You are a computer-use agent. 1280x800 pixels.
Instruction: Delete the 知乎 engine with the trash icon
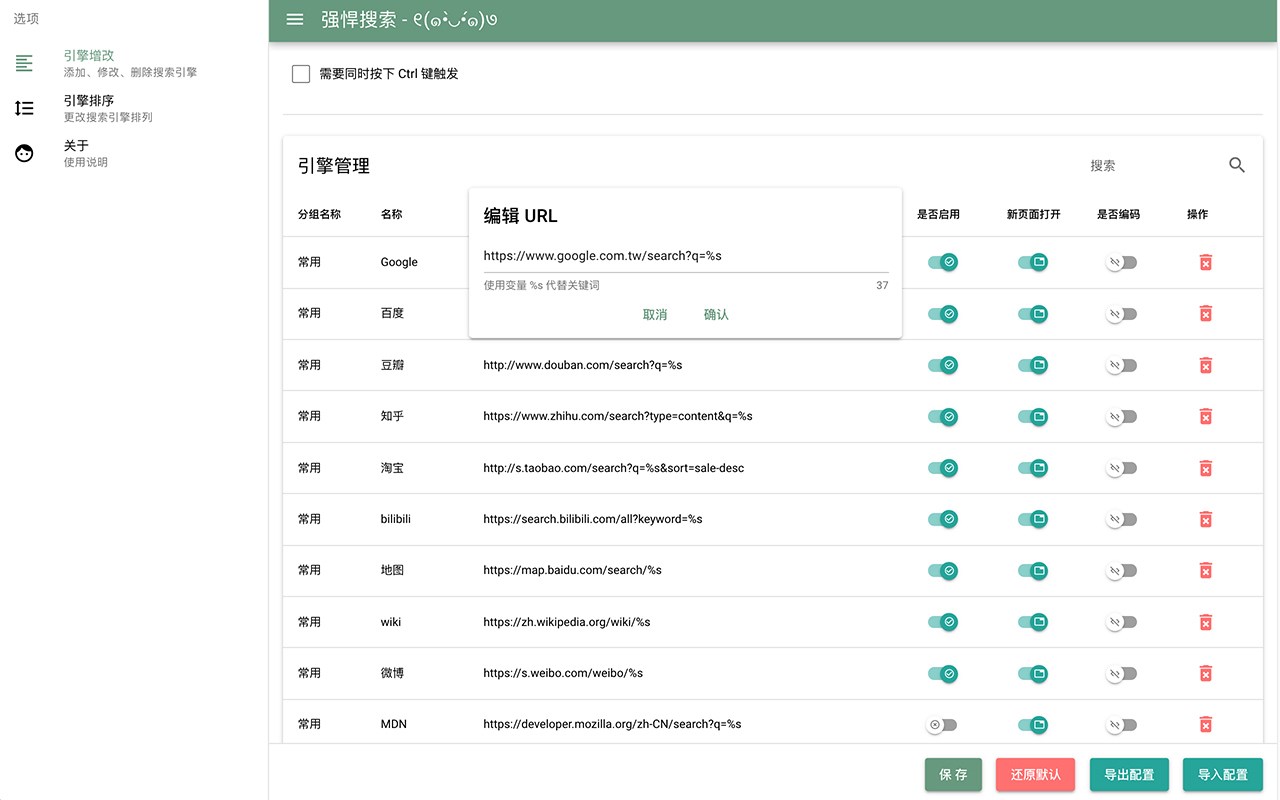1205,416
